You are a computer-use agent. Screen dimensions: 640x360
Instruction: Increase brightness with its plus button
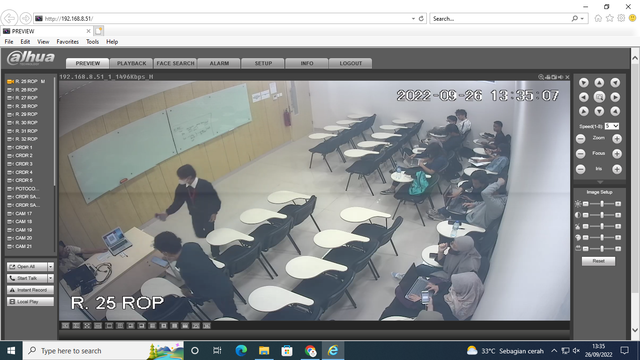618,204
